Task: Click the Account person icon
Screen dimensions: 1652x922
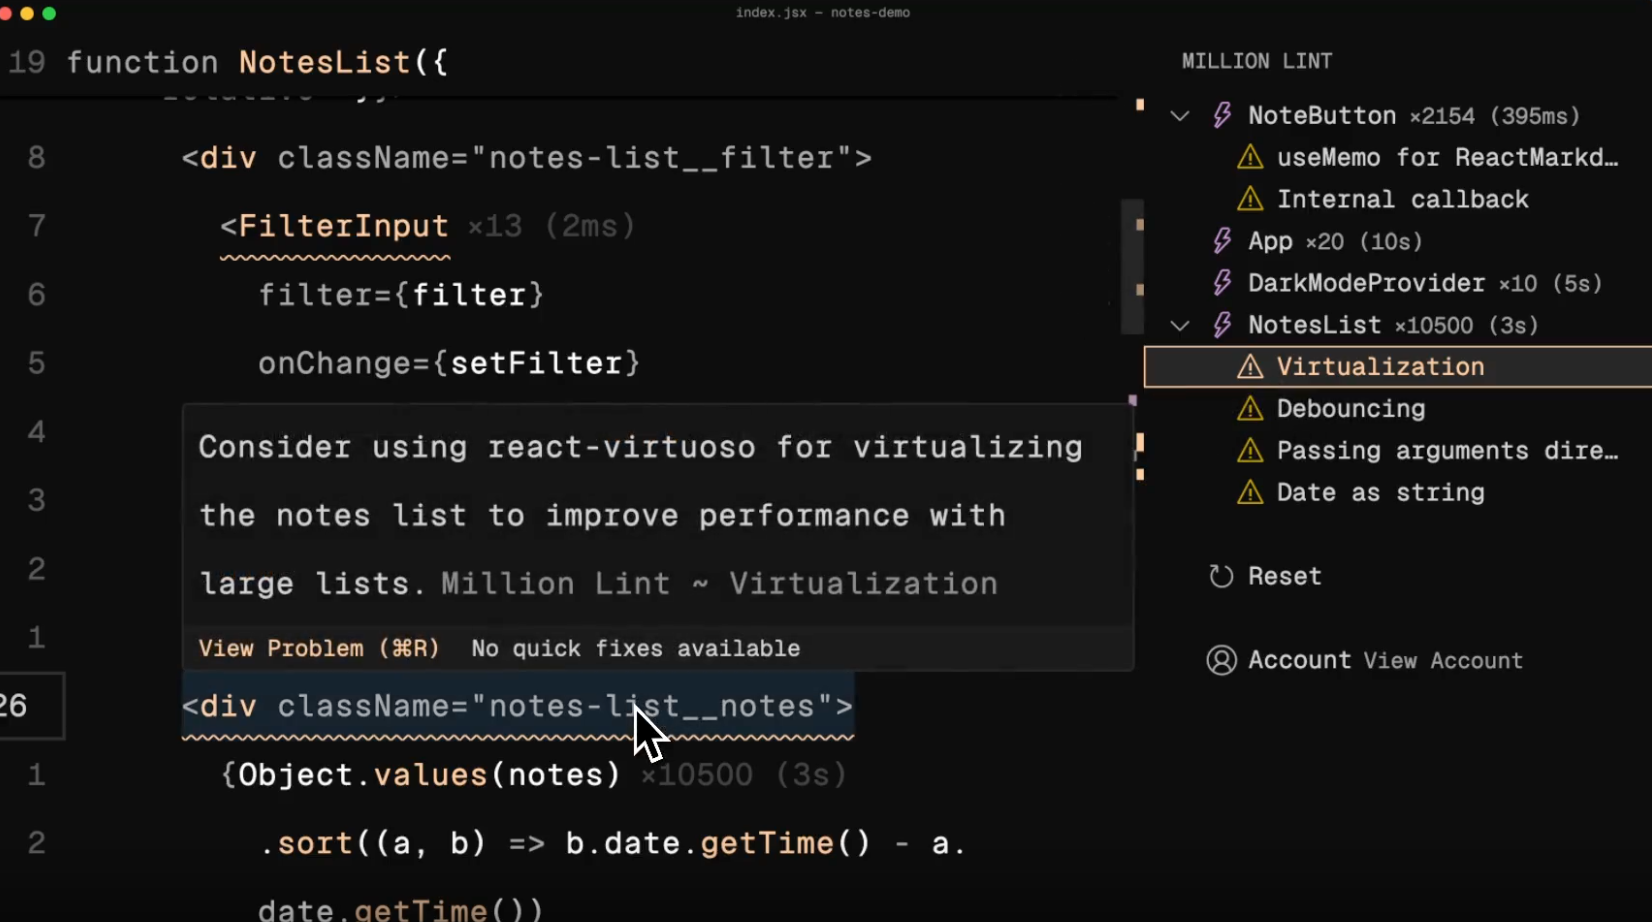Action: [1221, 661]
